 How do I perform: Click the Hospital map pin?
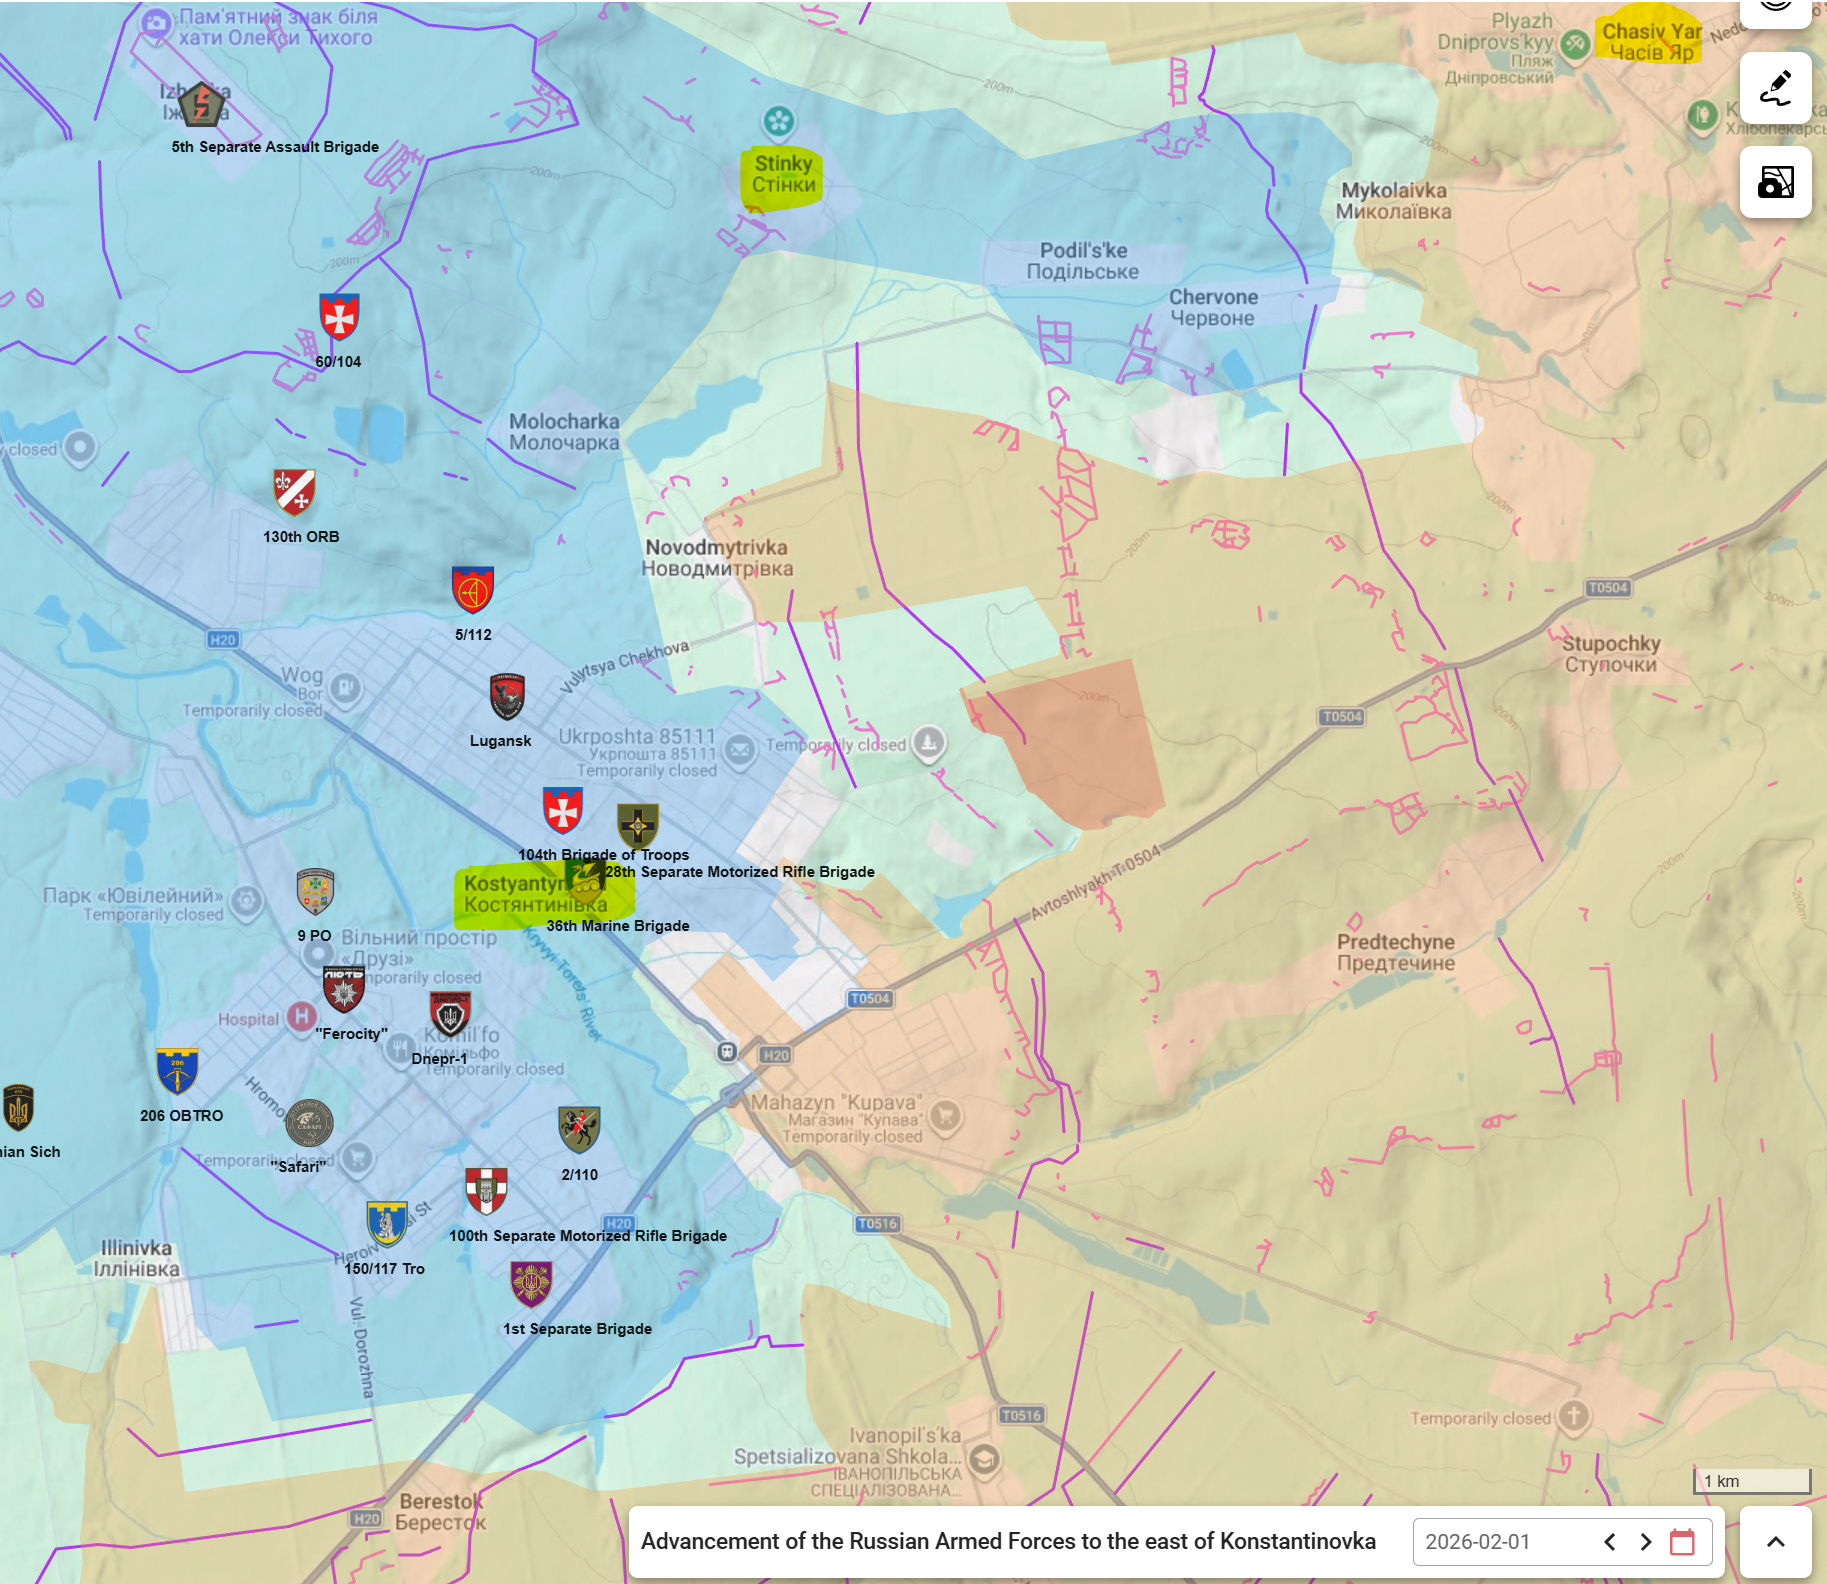300,1017
